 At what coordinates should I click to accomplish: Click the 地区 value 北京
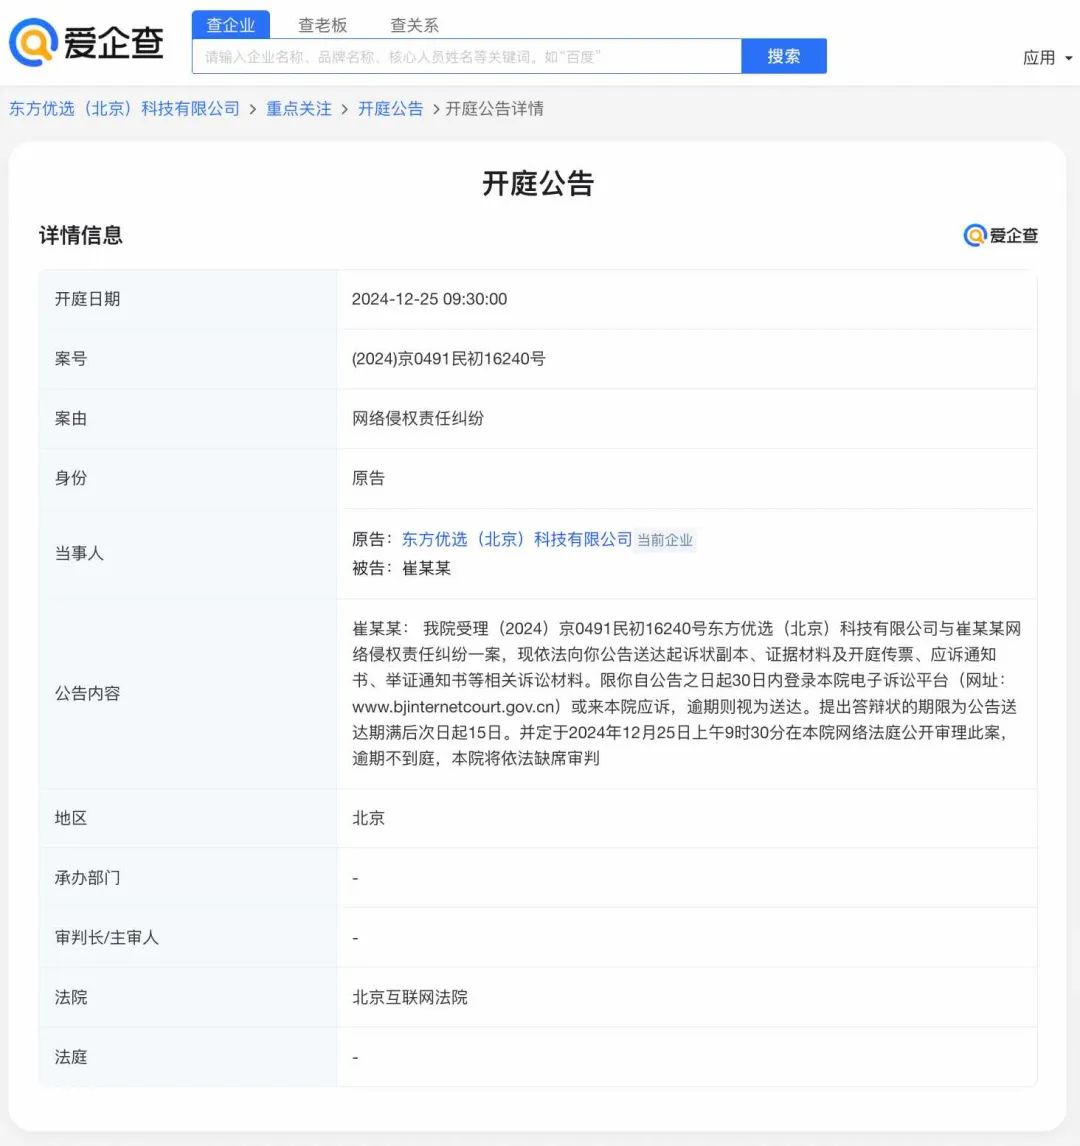tap(368, 818)
